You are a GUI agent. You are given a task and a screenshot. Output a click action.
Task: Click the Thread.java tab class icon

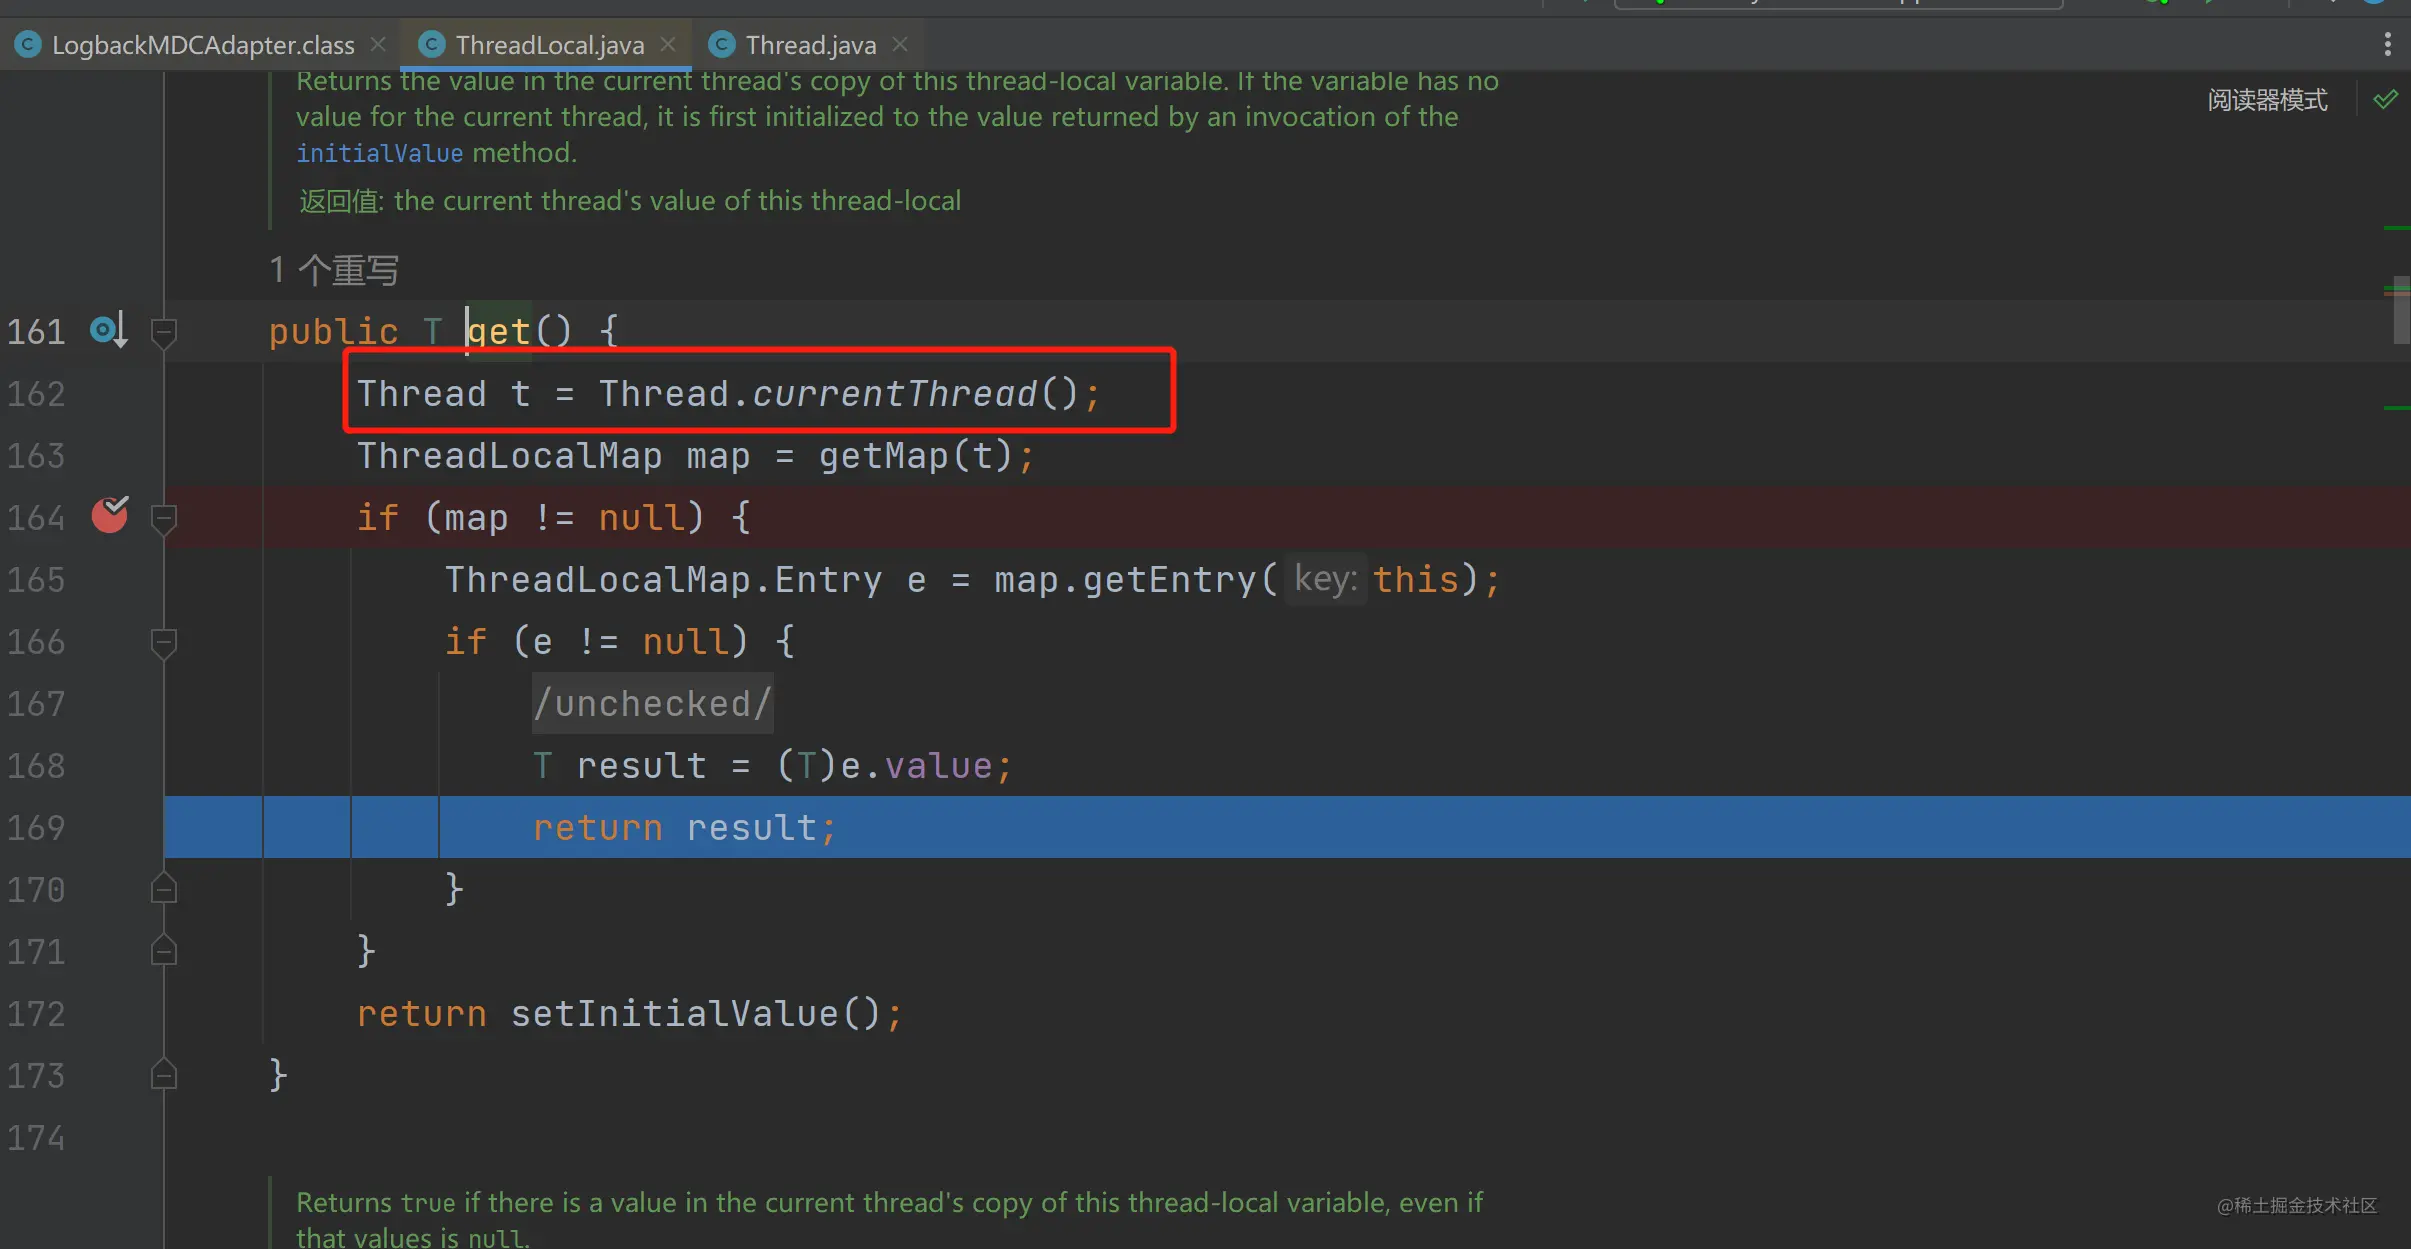(x=721, y=45)
